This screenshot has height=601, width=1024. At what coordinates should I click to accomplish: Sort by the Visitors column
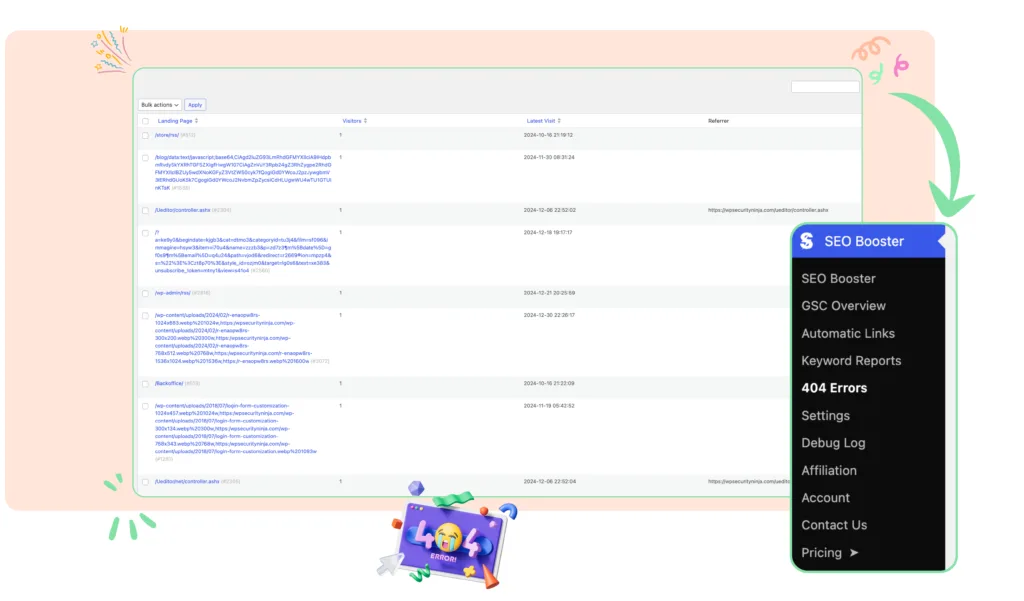pos(351,121)
